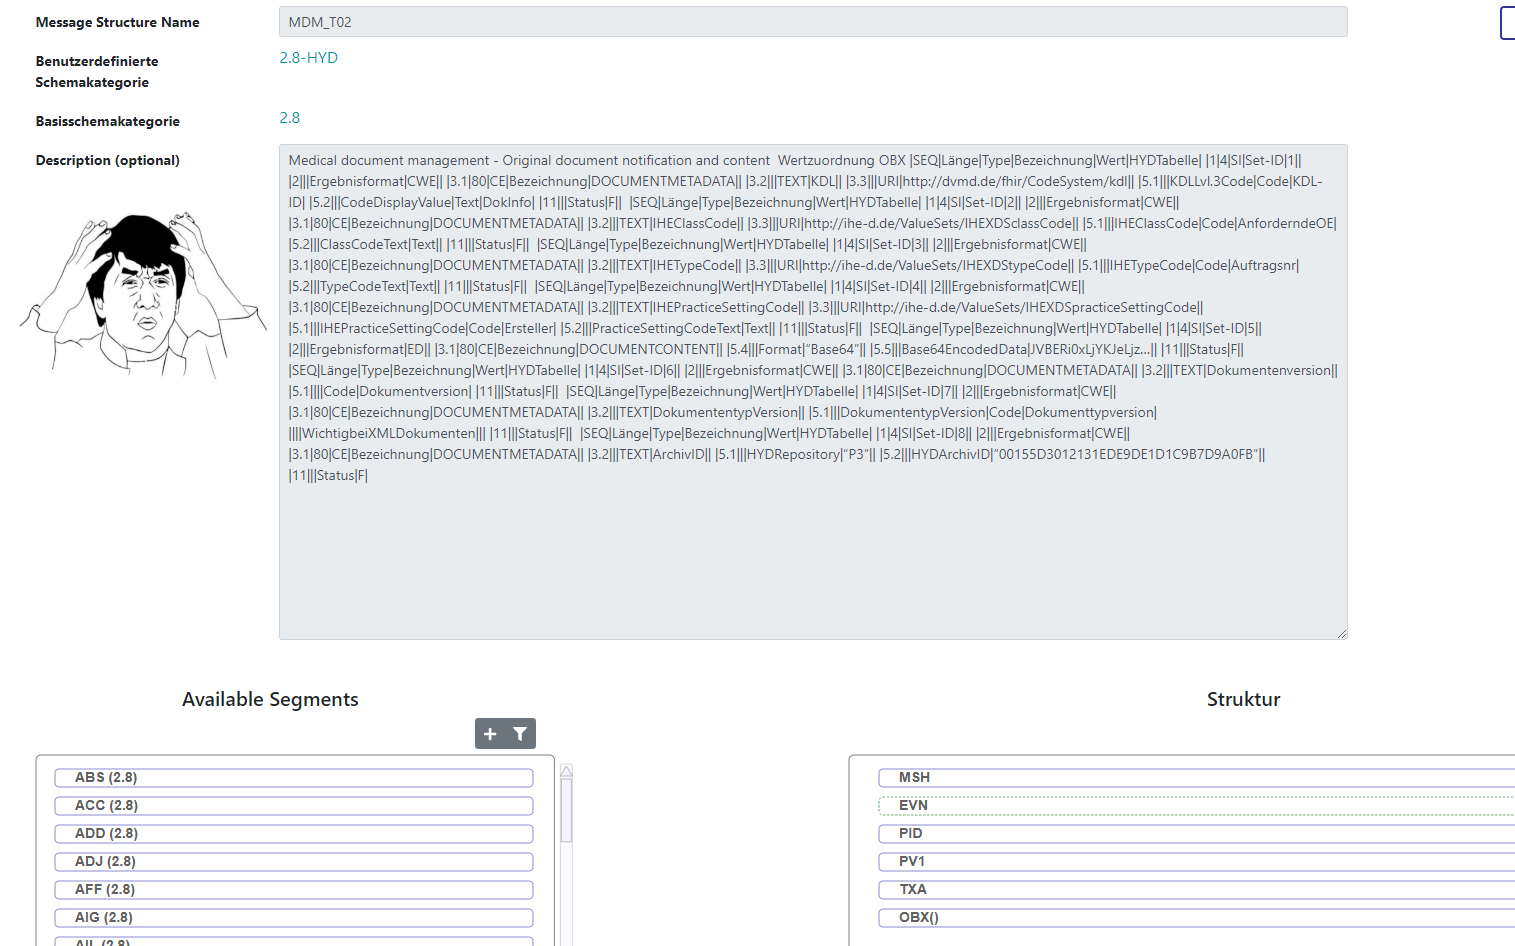Click the textarea resize handle
The height and width of the screenshot is (946, 1515).
pyautogui.click(x=1341, y=633)
